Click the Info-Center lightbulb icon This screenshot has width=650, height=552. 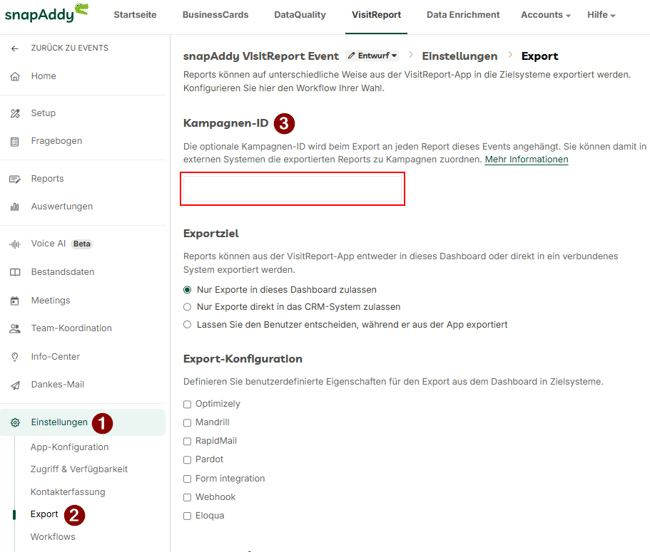point(15,357)
